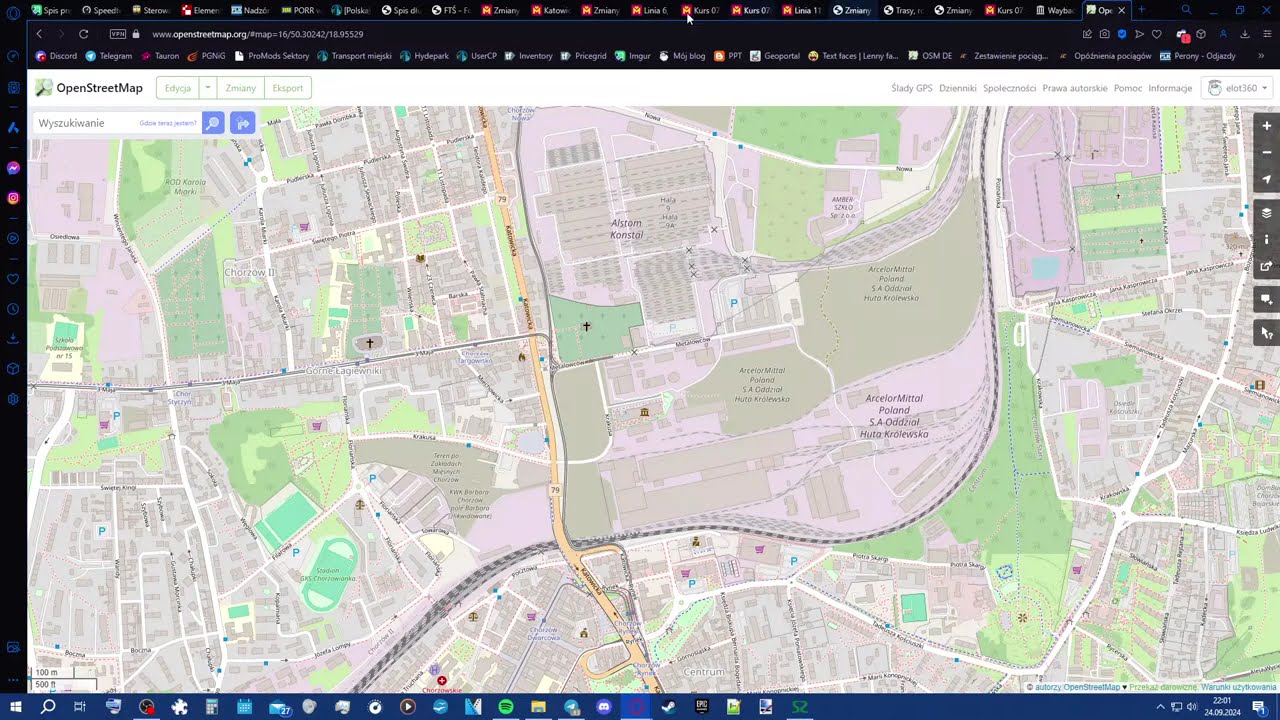
Task: Switch to the Speedt browser tab
Action: [x=100, y=10]
